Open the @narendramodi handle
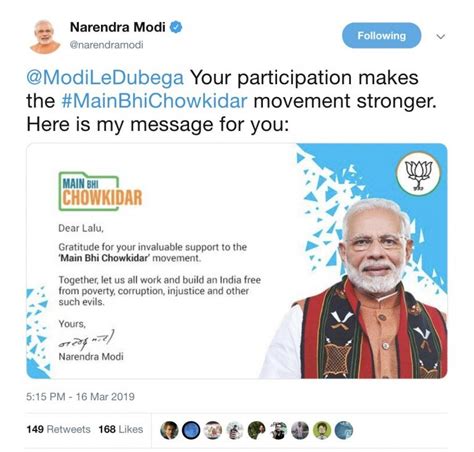 106,45
